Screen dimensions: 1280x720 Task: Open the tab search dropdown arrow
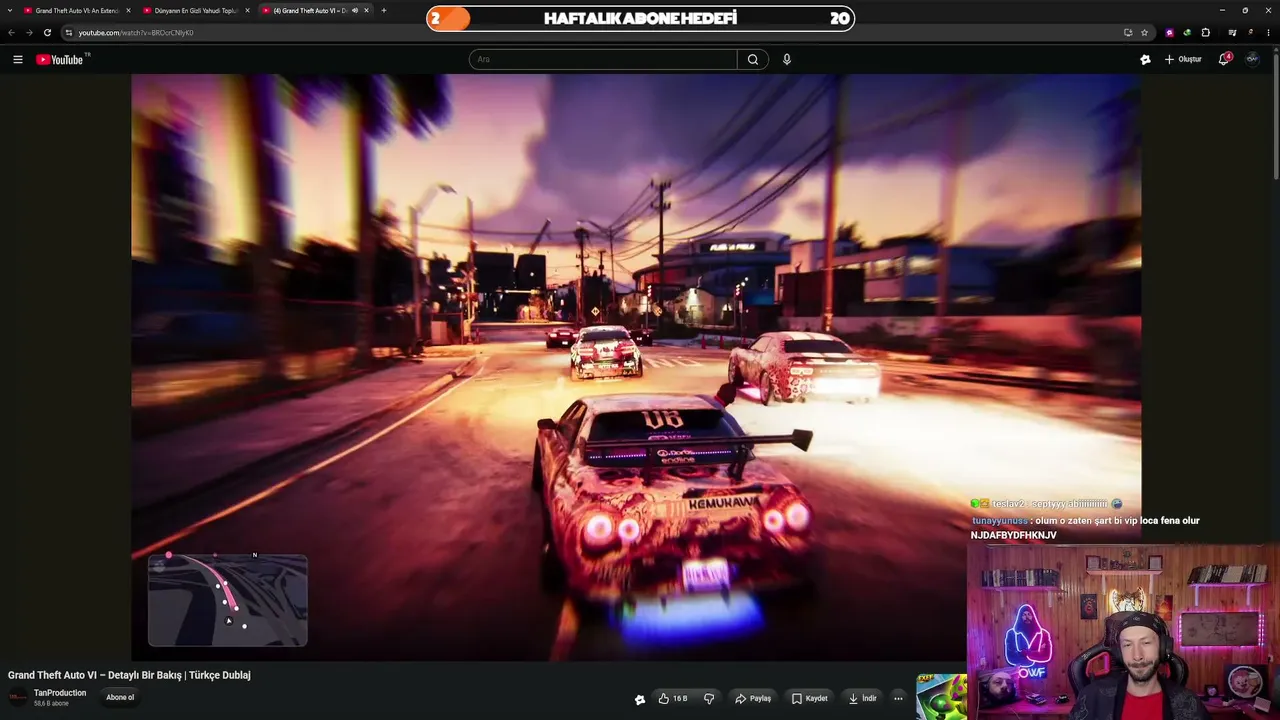point(10,11)
